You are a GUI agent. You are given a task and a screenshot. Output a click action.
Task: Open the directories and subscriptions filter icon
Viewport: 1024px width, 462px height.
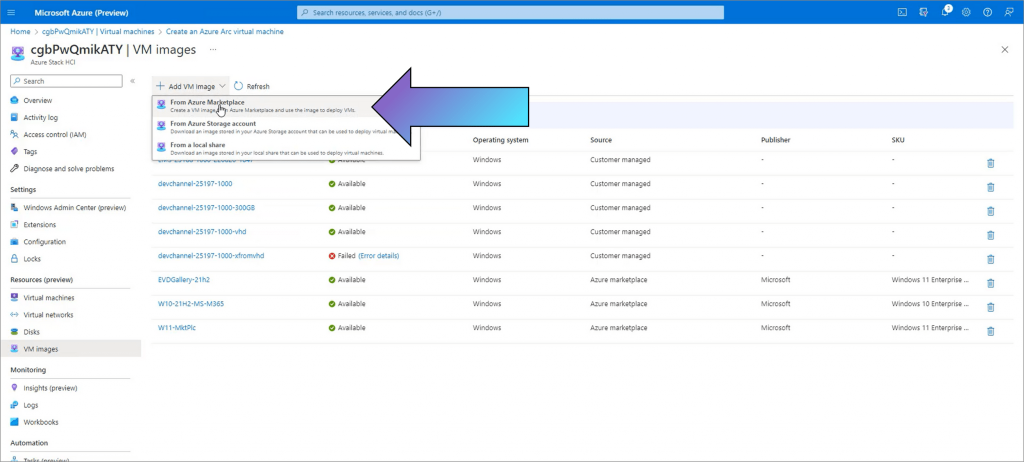pyautogui.click(x=923, y=12)
